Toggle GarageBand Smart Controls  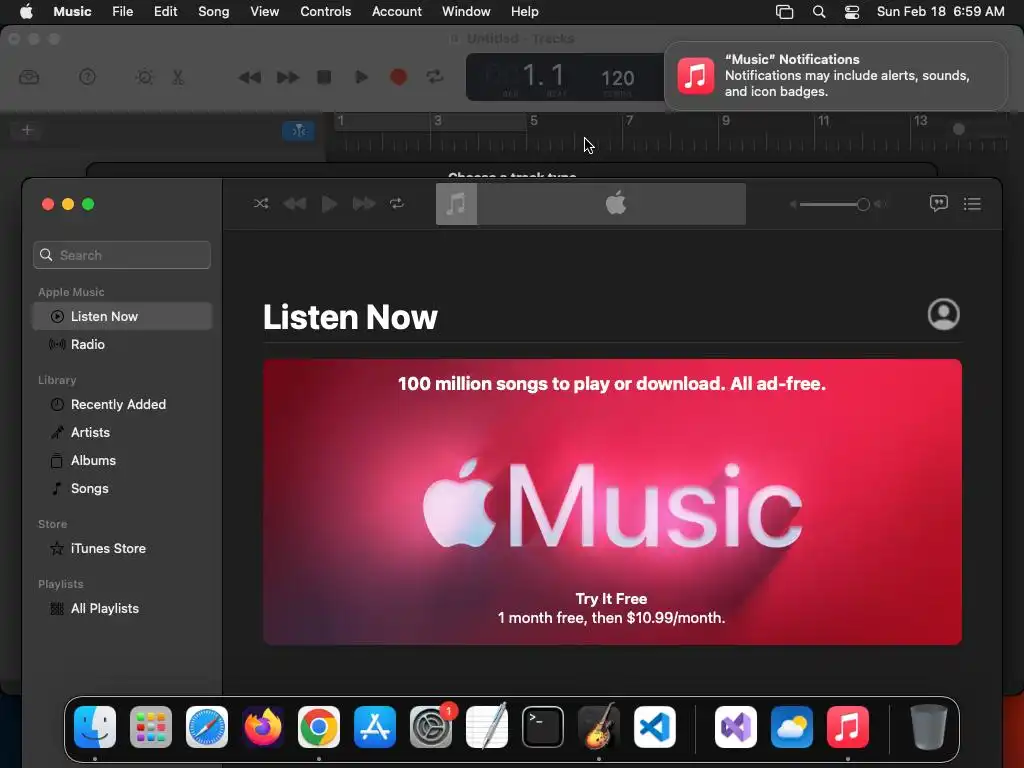click(x=144, y=77)
